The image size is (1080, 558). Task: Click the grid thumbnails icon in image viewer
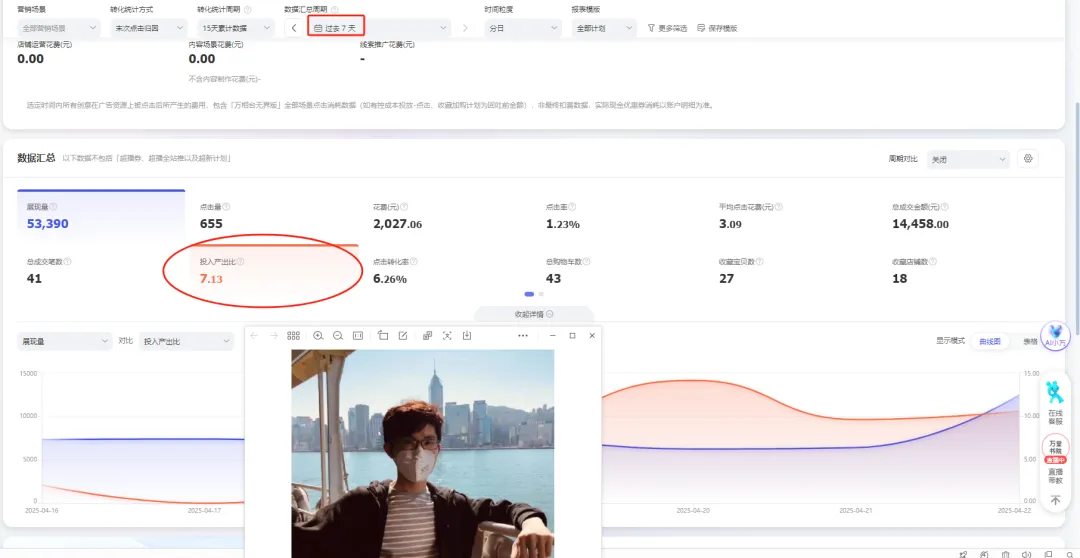click(293, 335)
